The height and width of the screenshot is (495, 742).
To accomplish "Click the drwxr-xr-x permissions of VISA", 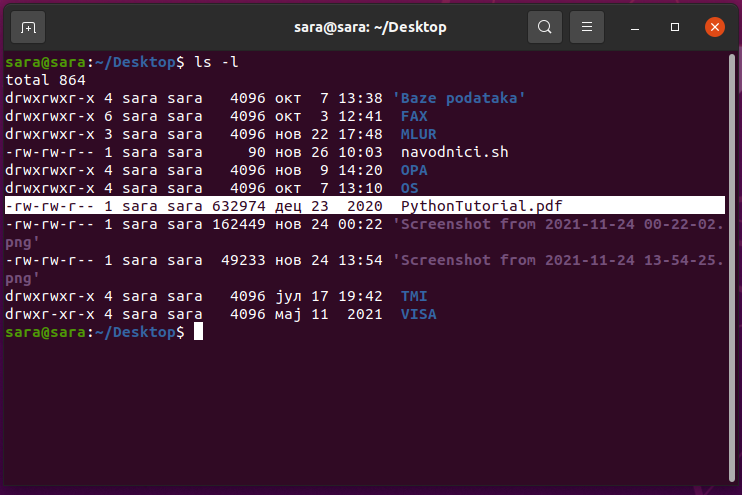I will click(50, 314).
